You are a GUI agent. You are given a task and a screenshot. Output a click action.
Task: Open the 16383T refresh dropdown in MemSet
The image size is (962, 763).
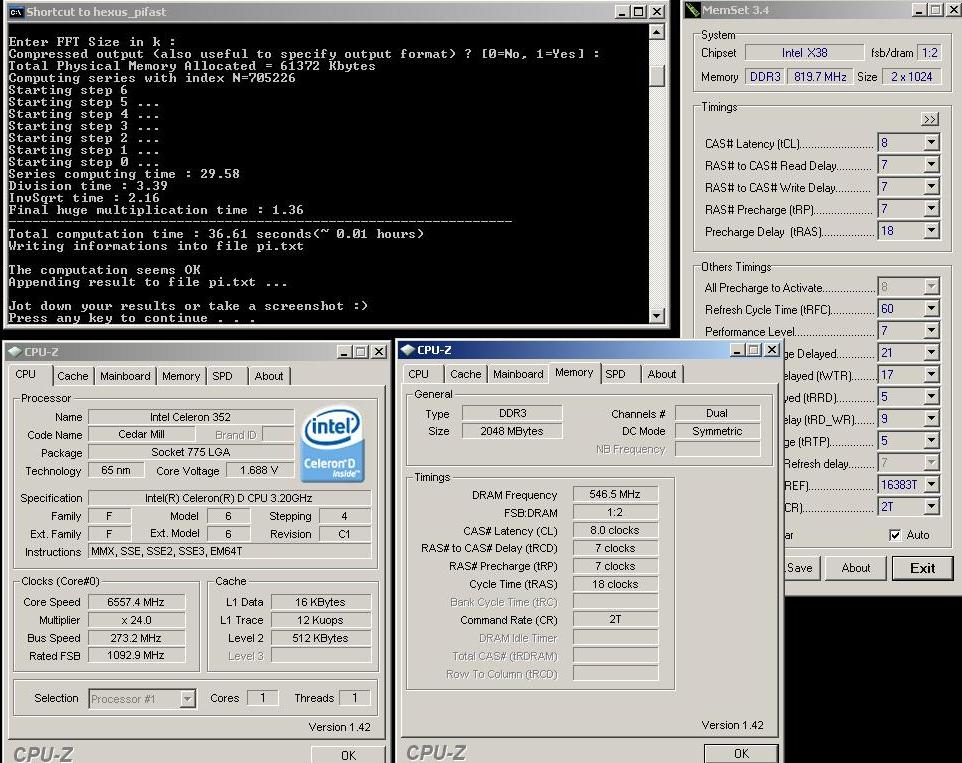point(931,485)
